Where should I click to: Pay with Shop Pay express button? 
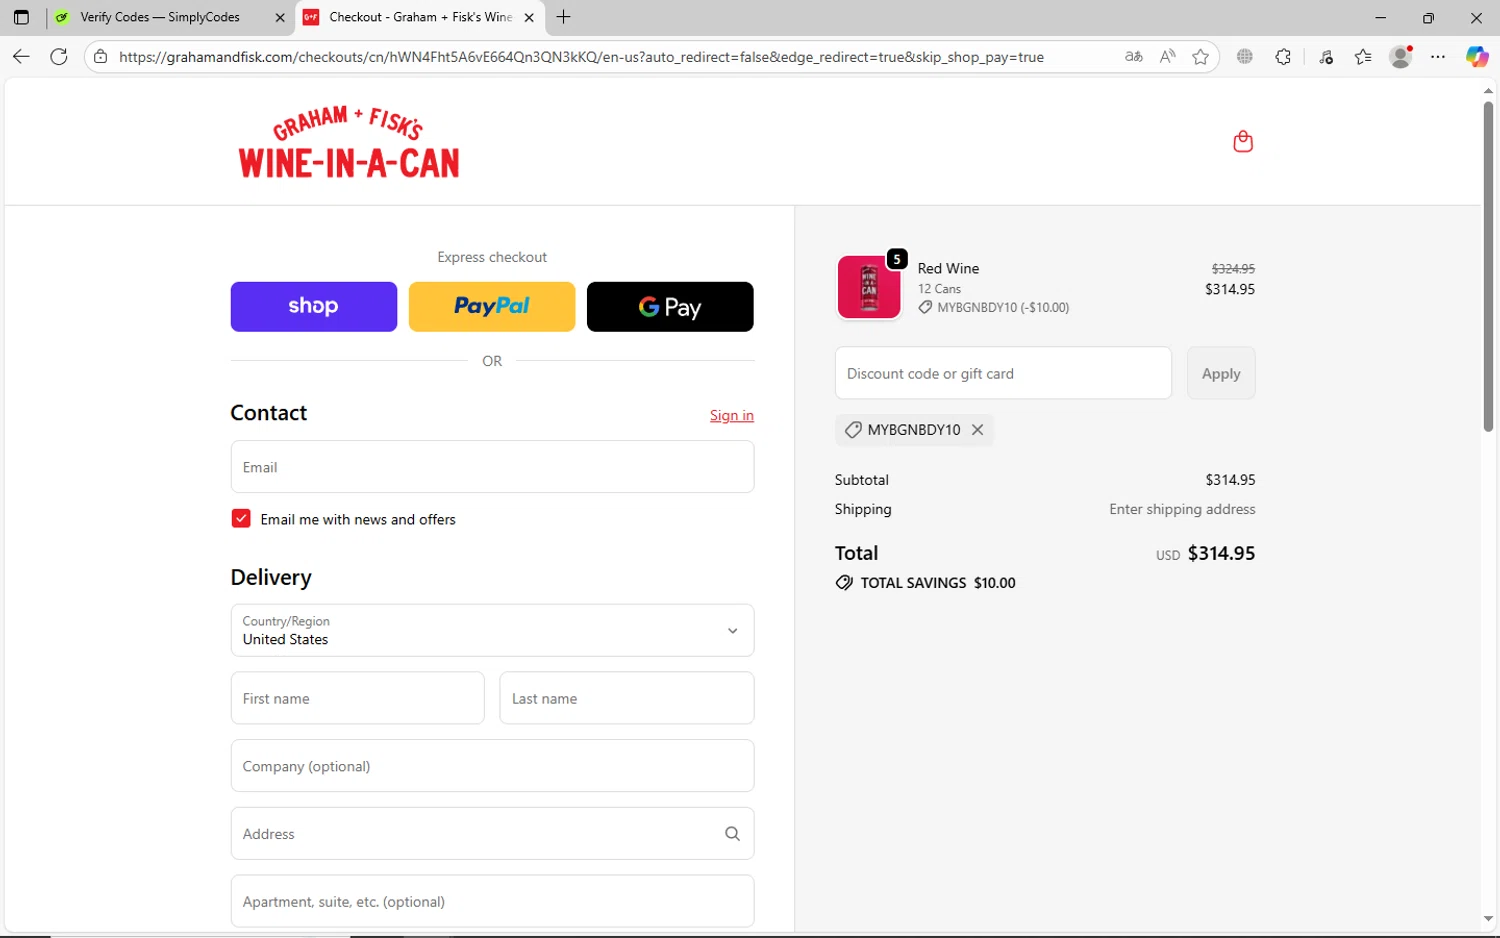[x=314, y=307]
